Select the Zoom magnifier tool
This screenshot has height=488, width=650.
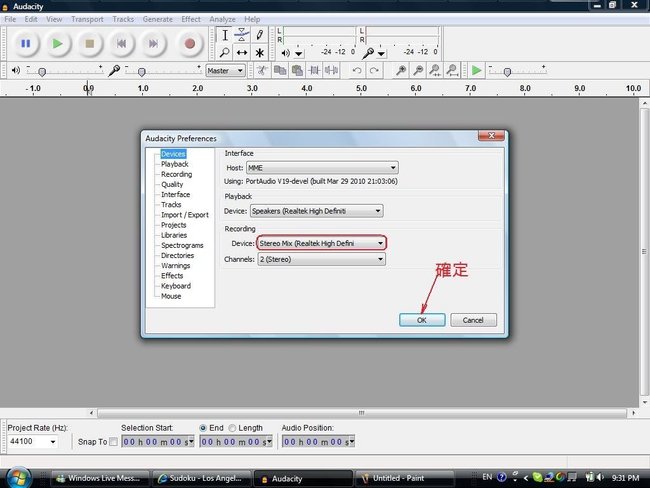click(224, 53)
